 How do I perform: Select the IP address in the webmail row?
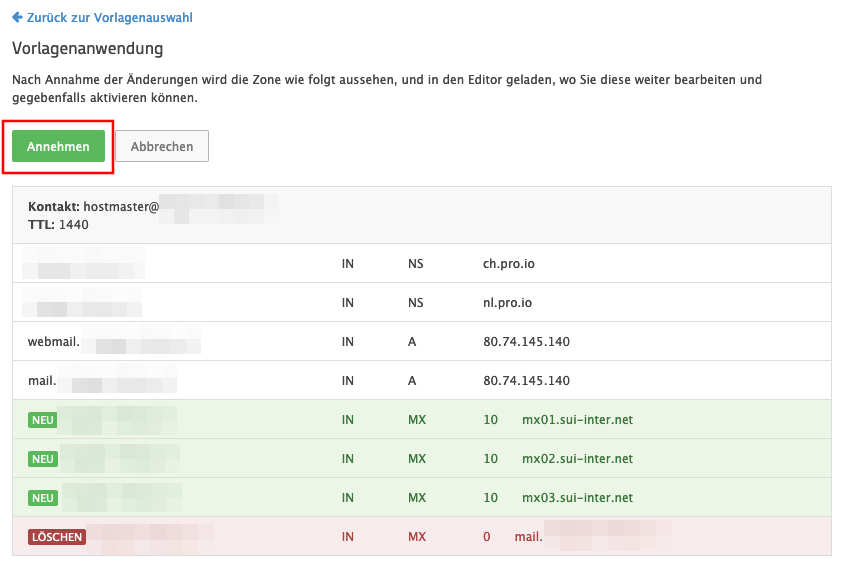pos(526,342)
